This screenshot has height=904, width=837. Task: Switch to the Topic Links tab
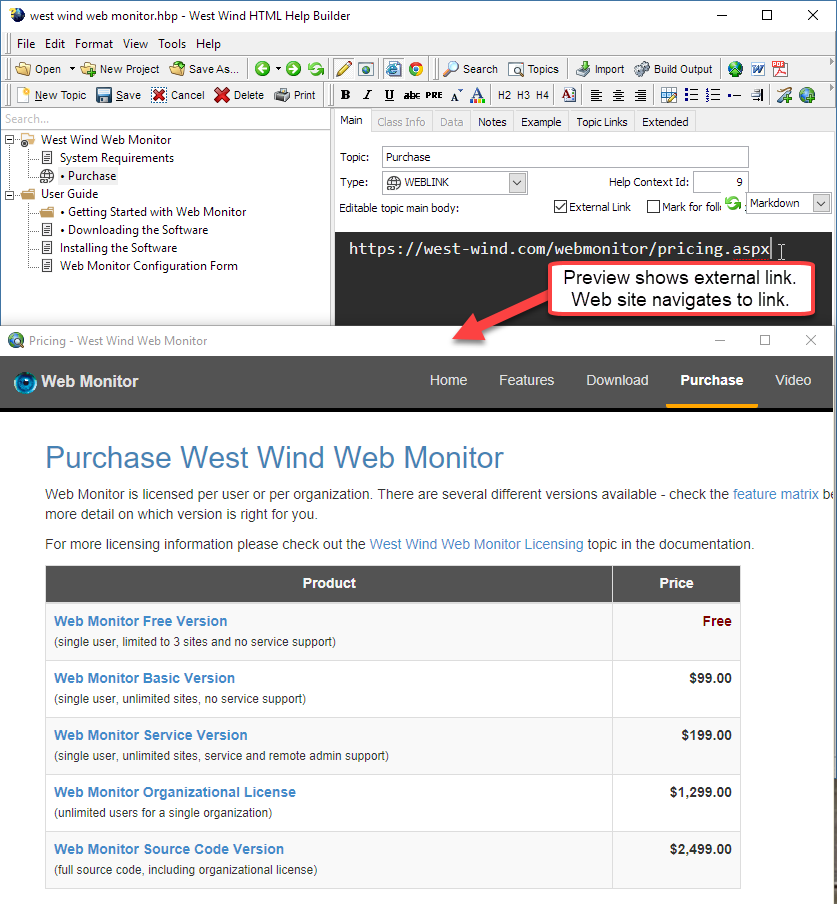(602, 122)
